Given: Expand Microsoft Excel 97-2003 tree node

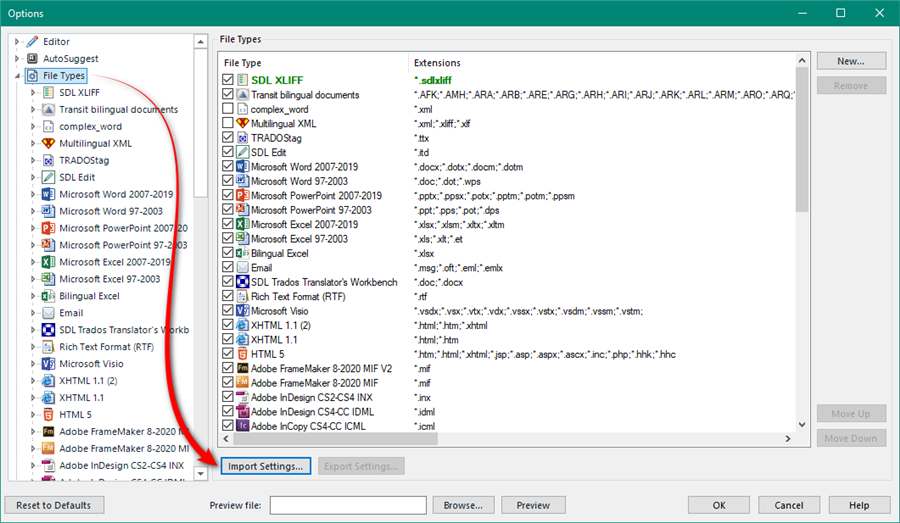Looking at the screenshot, I should [33, 279].
